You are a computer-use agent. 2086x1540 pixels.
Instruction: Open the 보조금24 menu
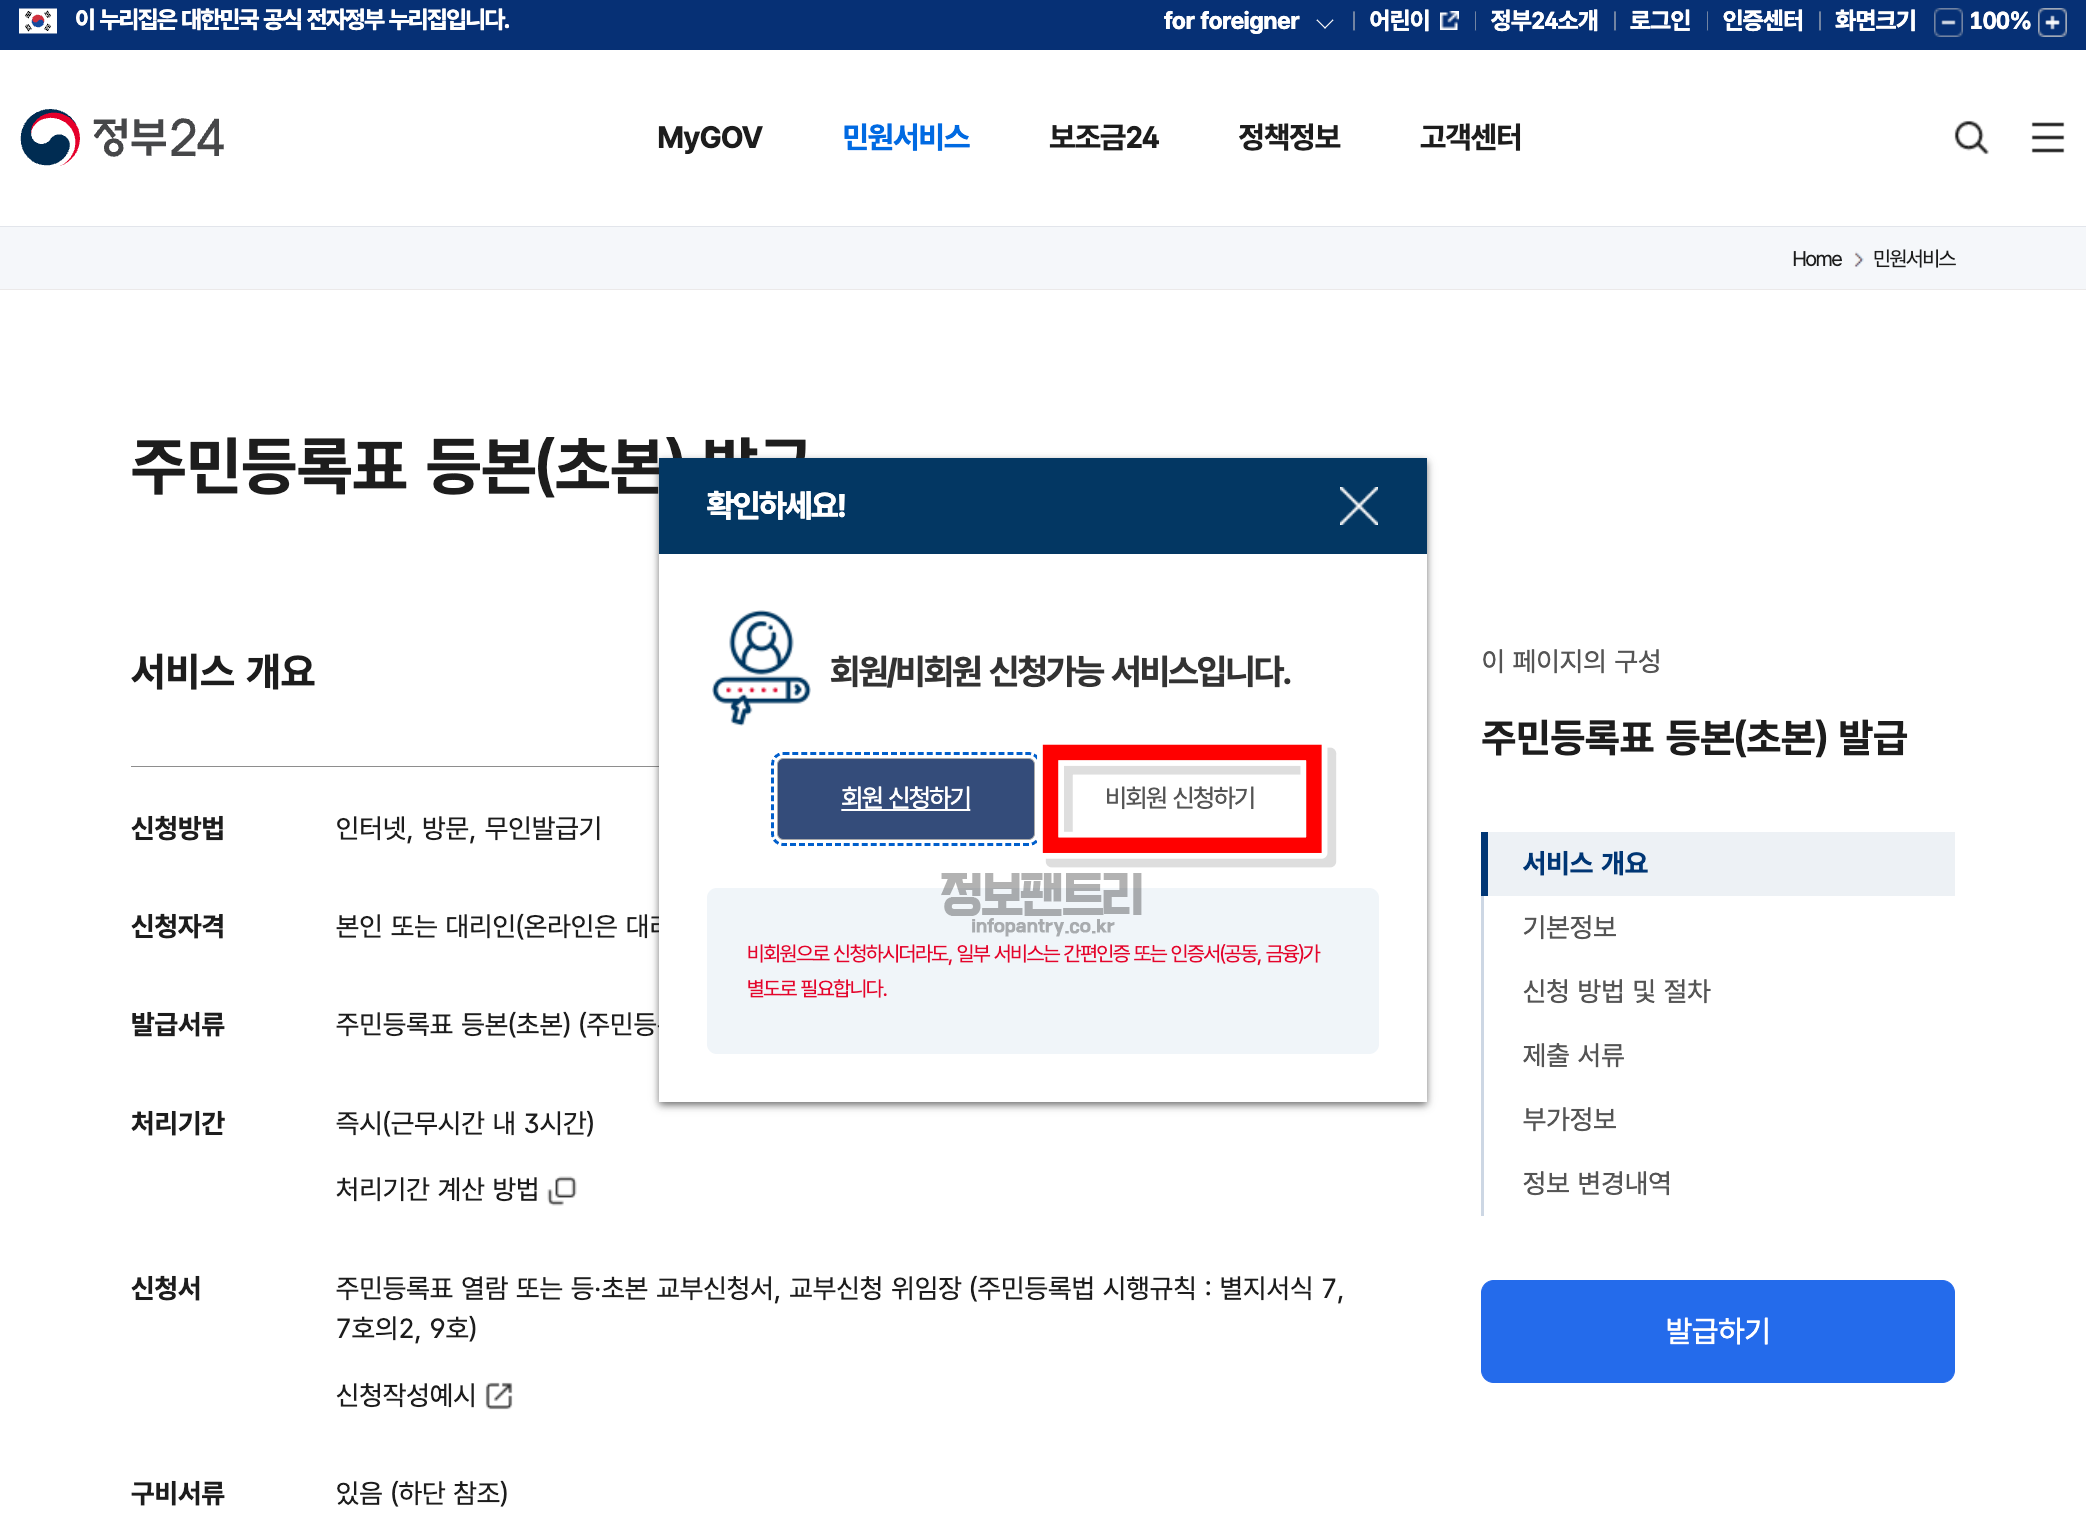point(1103,137)
